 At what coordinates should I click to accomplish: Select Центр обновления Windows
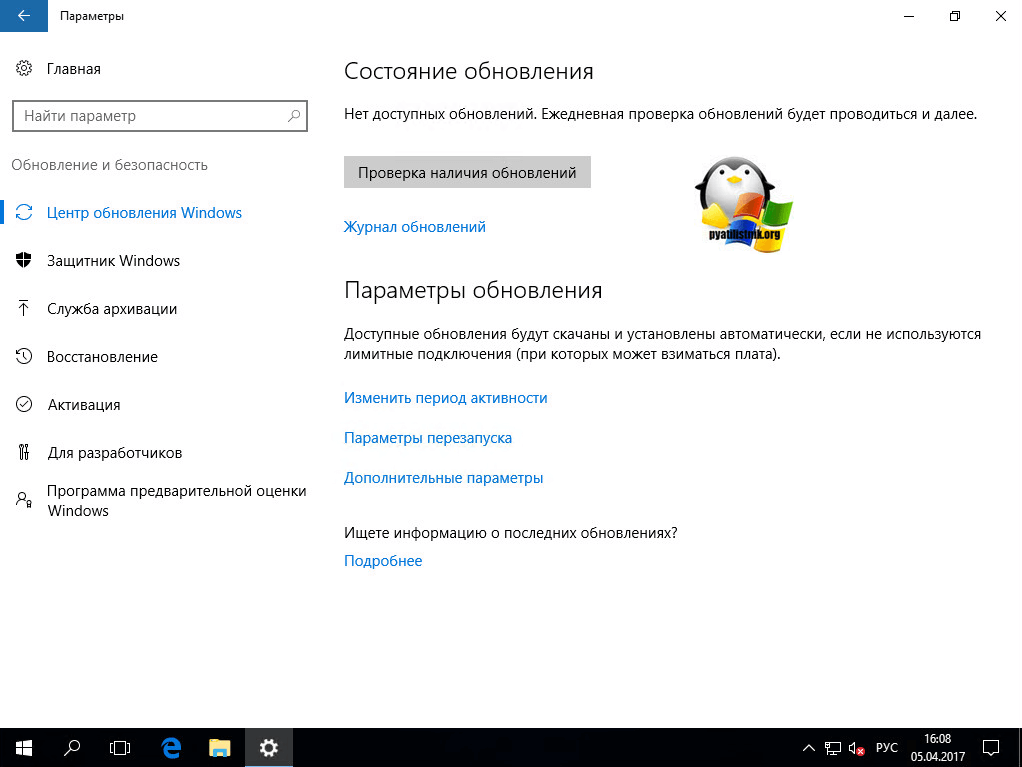144,213
